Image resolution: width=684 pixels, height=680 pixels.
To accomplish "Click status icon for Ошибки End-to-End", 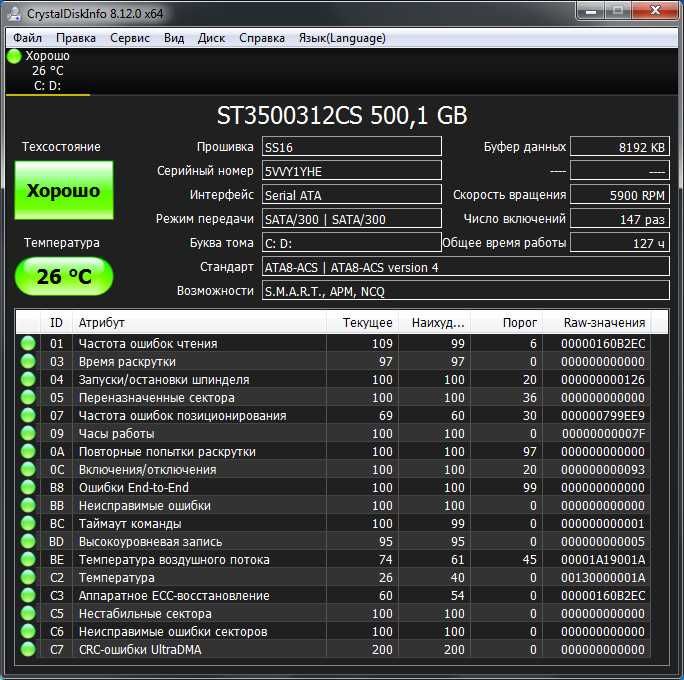I will (x=28, y=487).
